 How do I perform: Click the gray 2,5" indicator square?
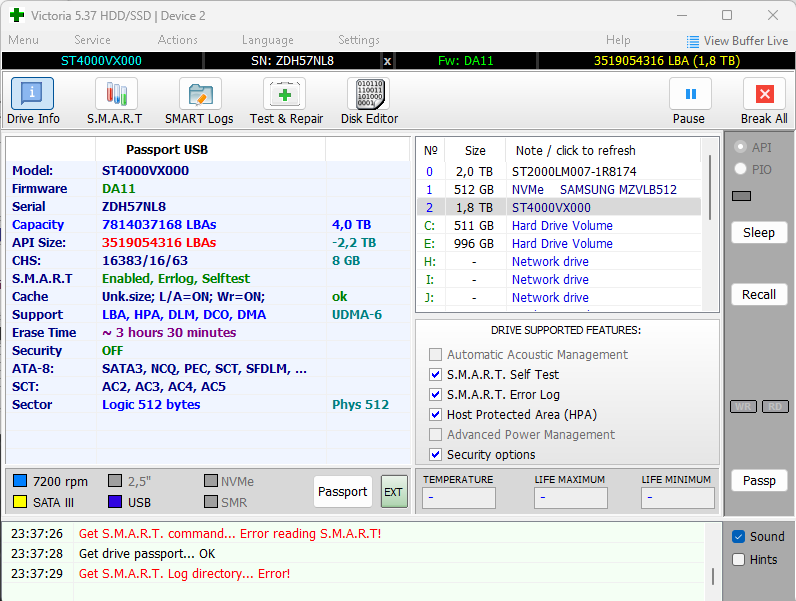coord(115,480)
